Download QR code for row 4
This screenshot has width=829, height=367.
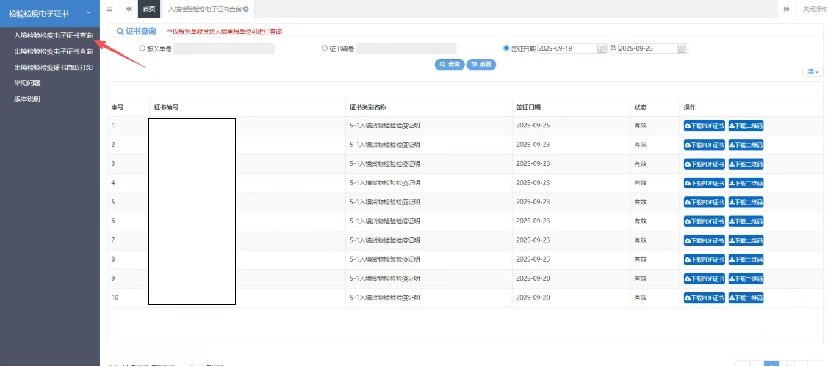coord(746,183)
